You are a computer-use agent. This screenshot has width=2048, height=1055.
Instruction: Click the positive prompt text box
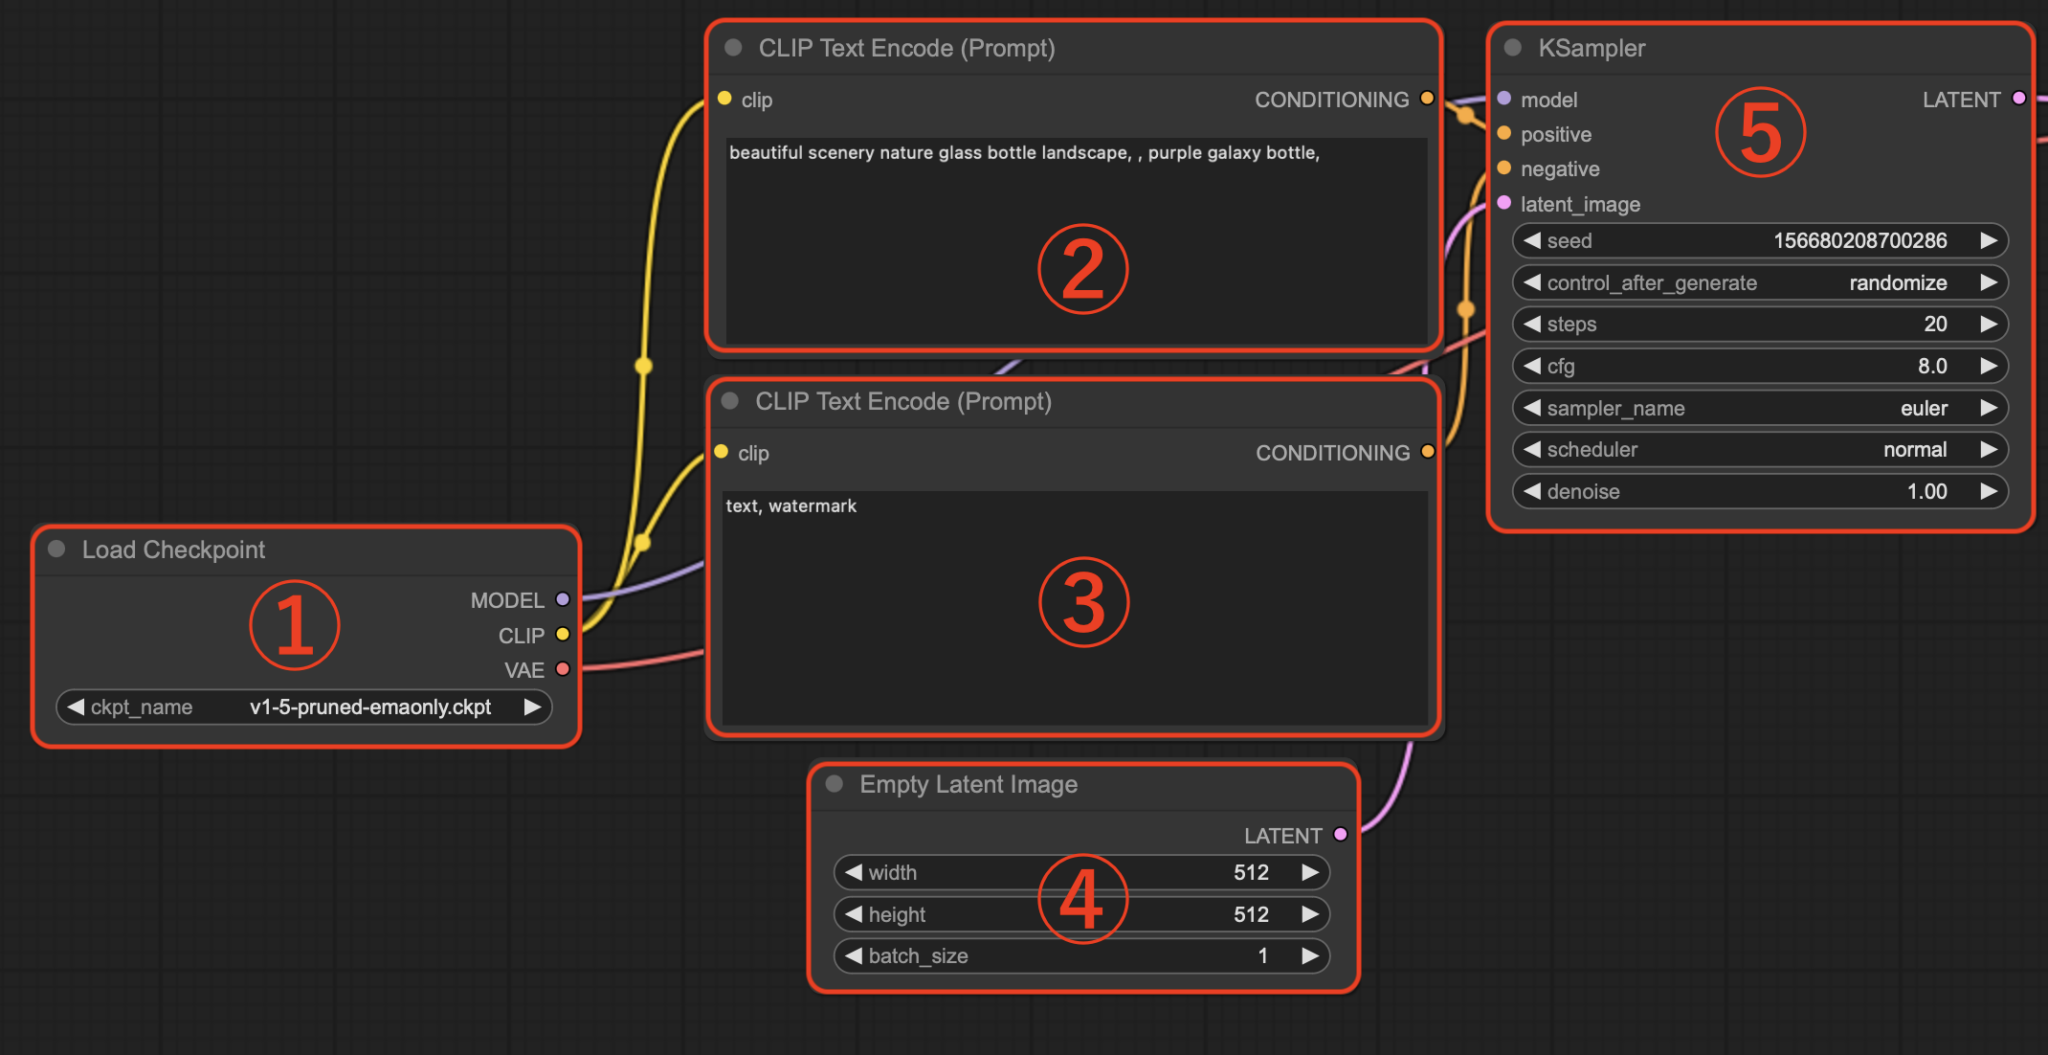click(x=1076, y=240)
